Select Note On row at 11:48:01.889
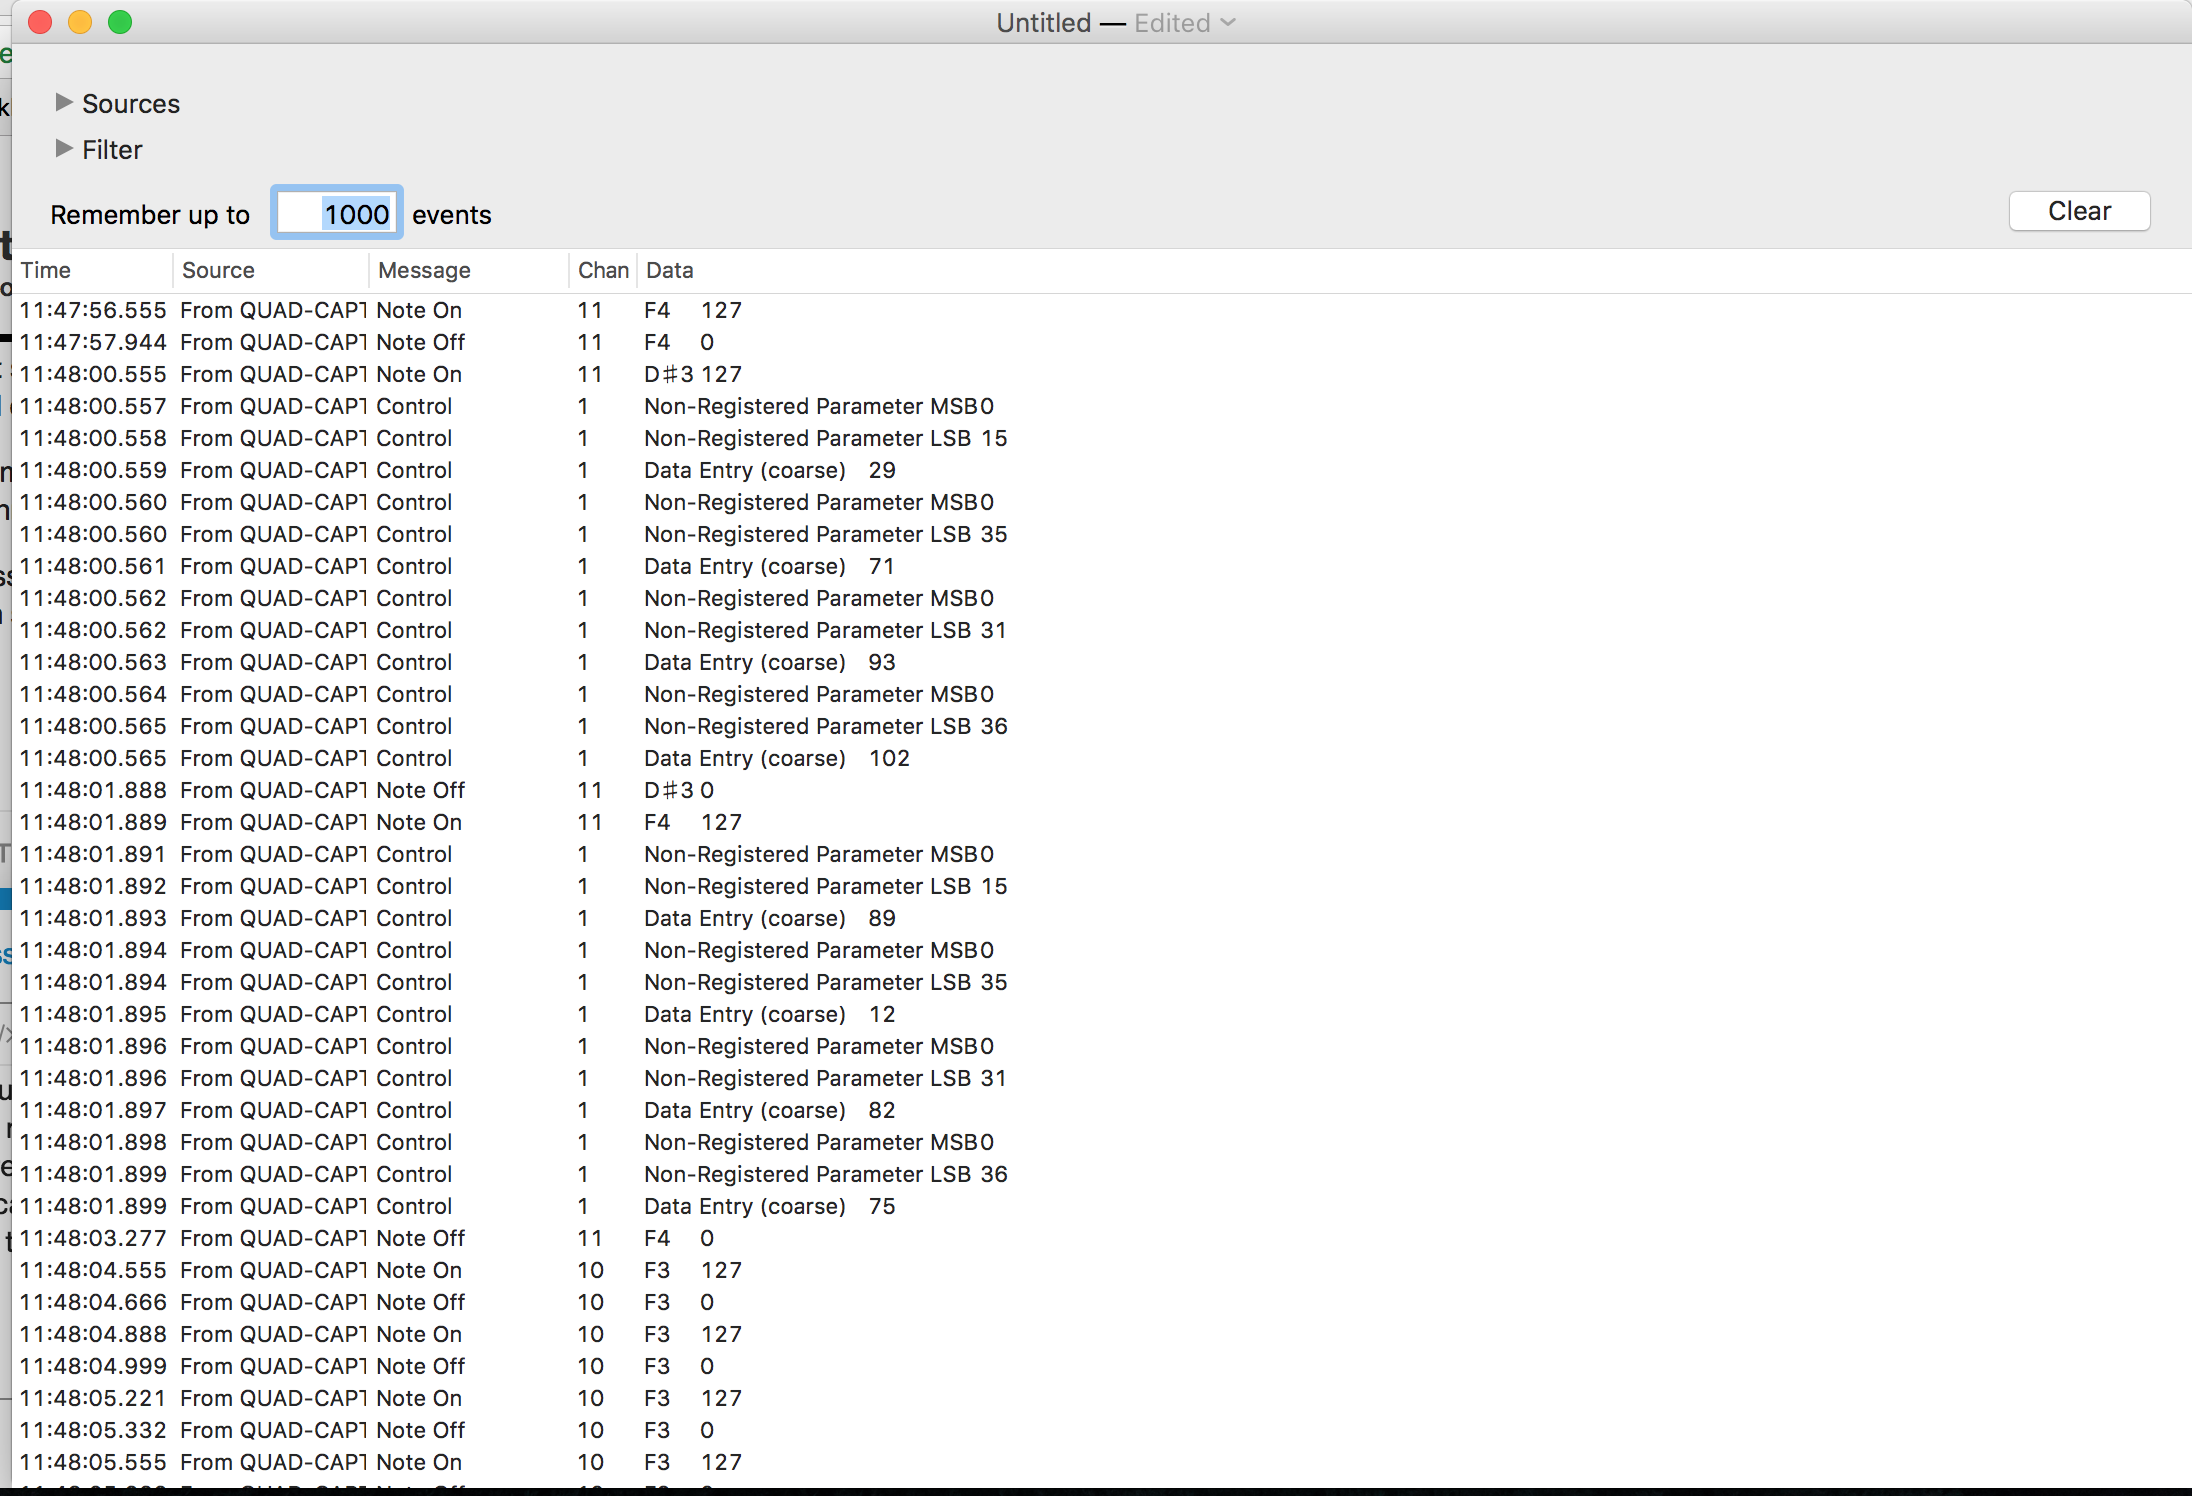 [1102, 822]
